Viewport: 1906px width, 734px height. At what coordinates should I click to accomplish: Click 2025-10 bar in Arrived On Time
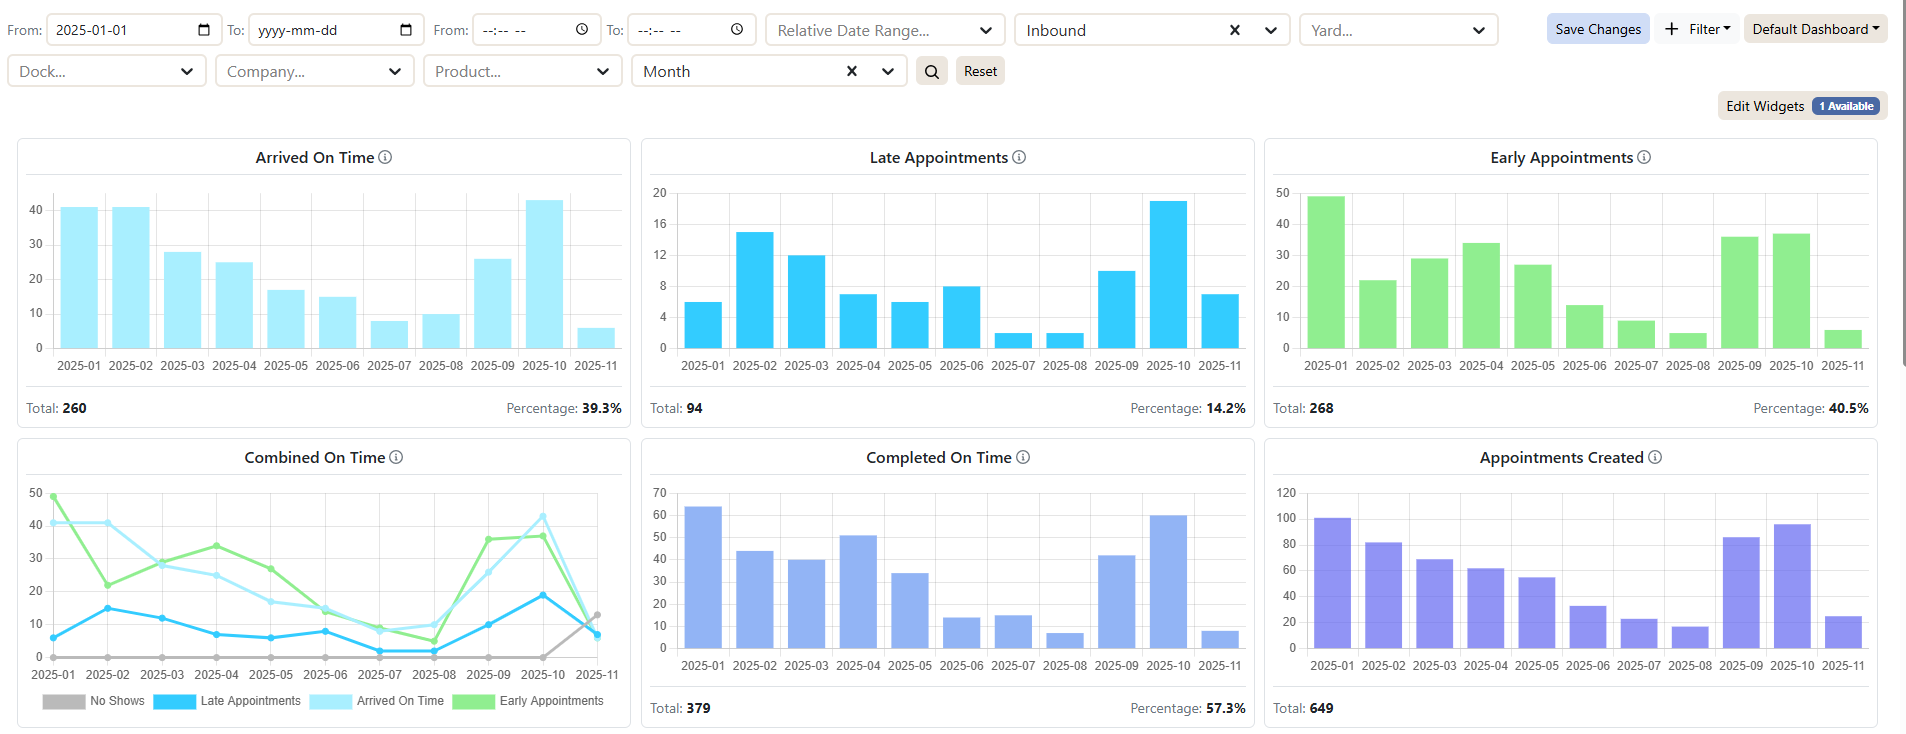coord(544,274)
